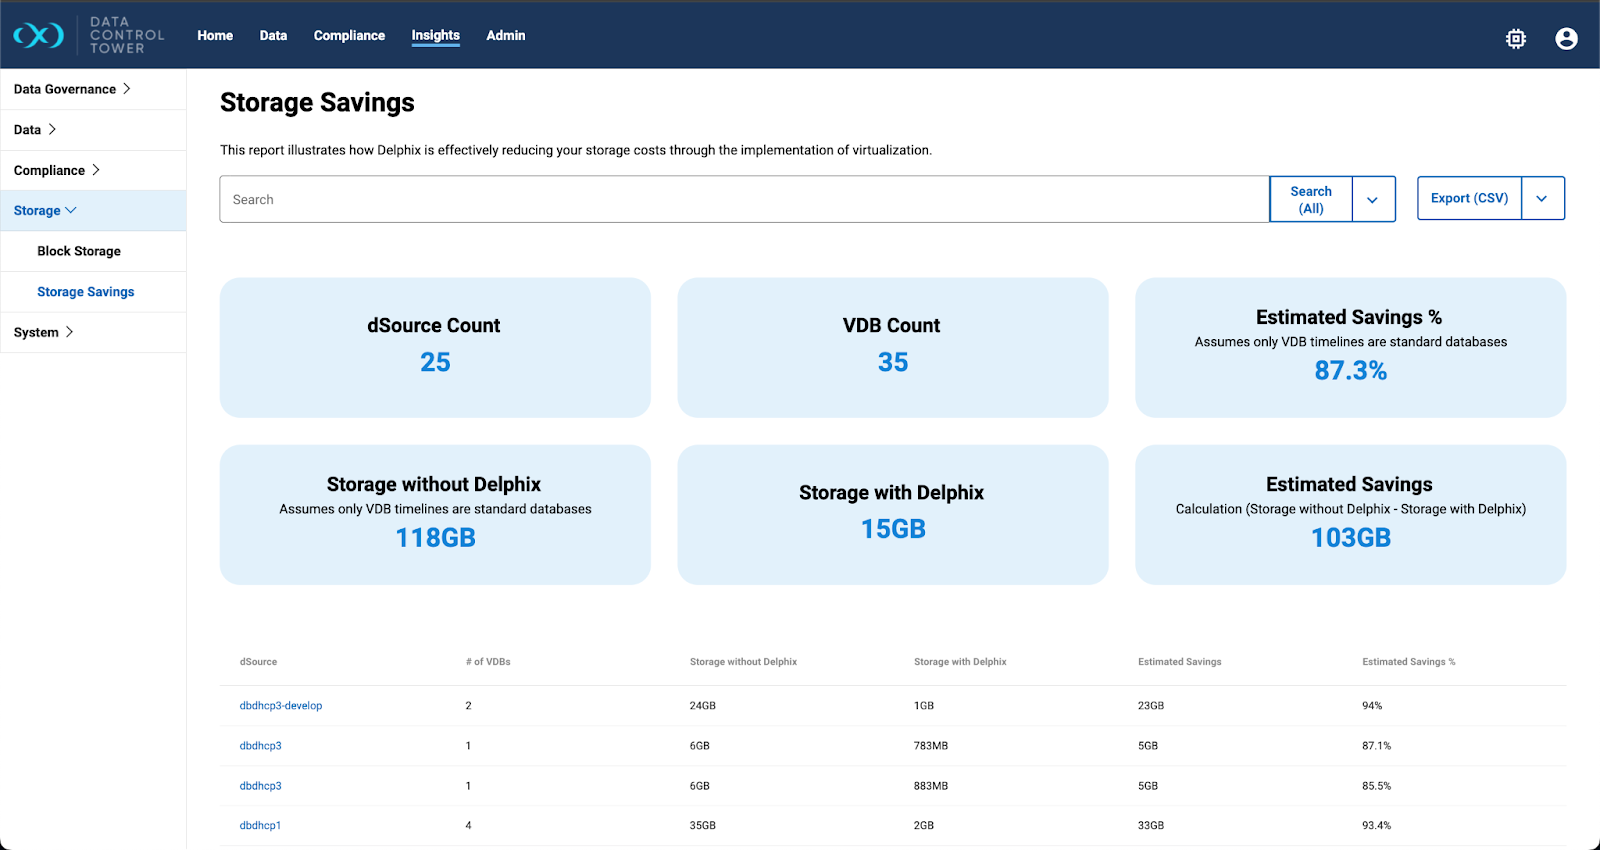Open the Compliance top navigation tab

click(349, 35)
